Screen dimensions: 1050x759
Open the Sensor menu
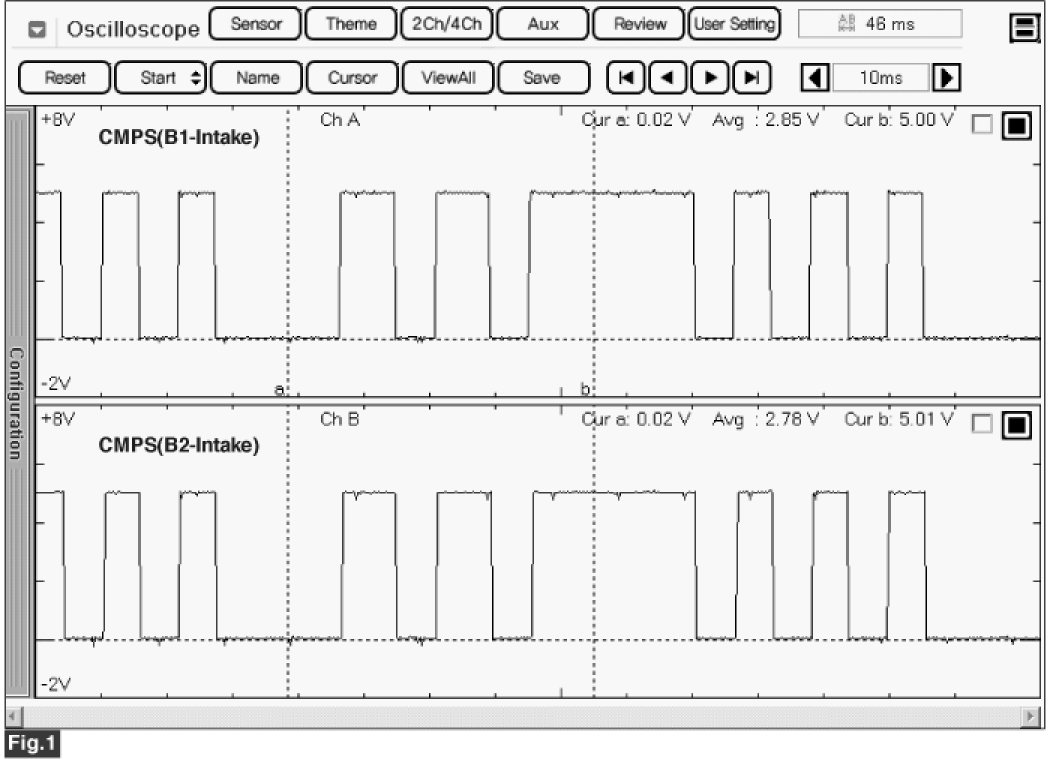[x=255, y=24]
